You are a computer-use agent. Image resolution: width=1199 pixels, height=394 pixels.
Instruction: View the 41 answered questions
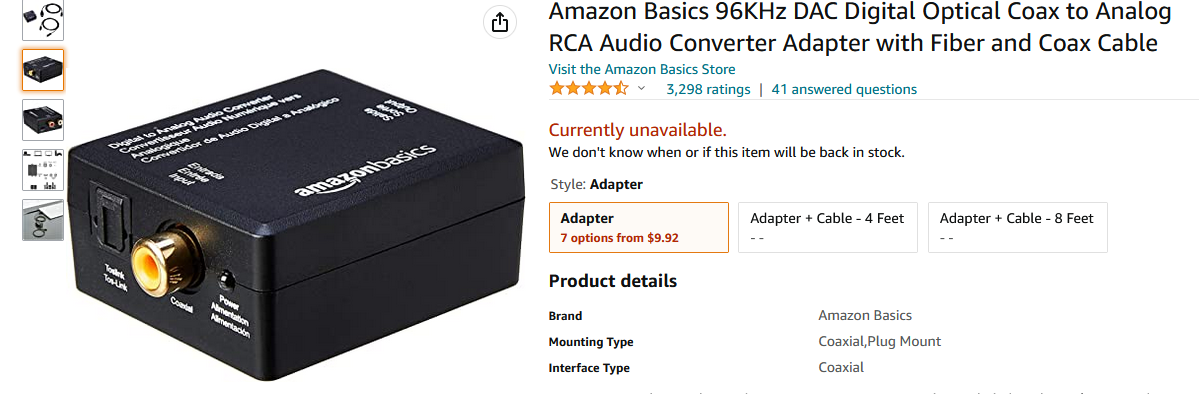844,90
